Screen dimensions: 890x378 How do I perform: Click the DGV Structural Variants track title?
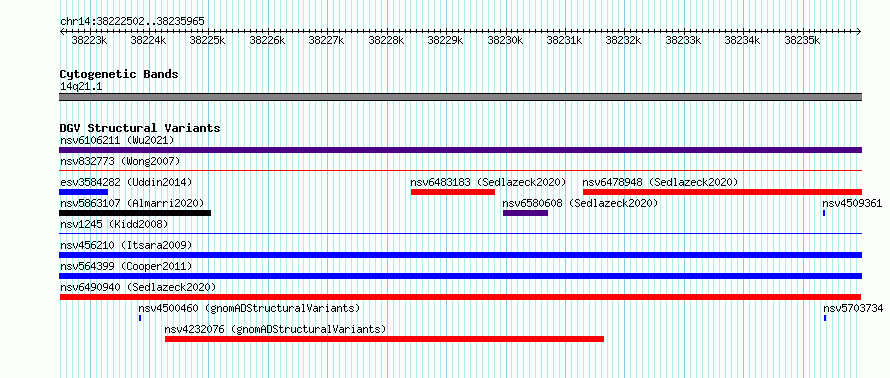pos(140,128)
